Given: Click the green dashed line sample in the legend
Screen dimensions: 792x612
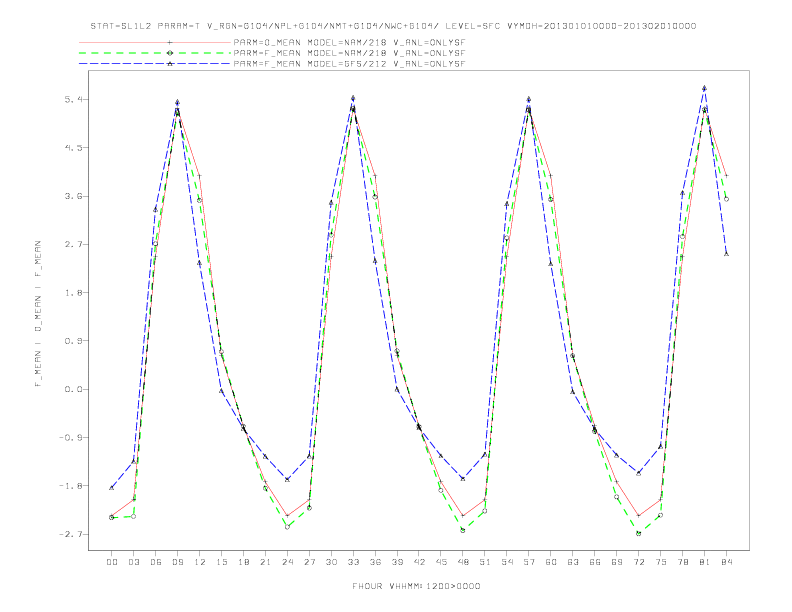Looking at the screenshot, I should [155, 53].
